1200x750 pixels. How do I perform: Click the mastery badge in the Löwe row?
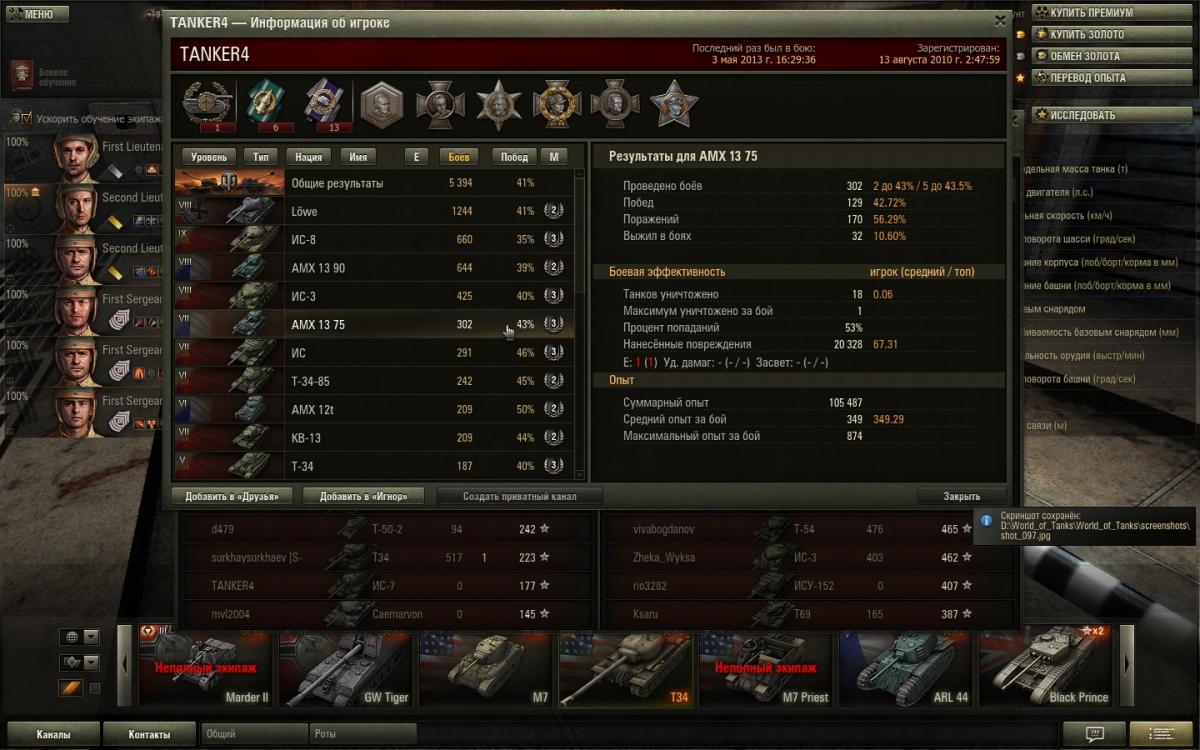pos(553,211)
